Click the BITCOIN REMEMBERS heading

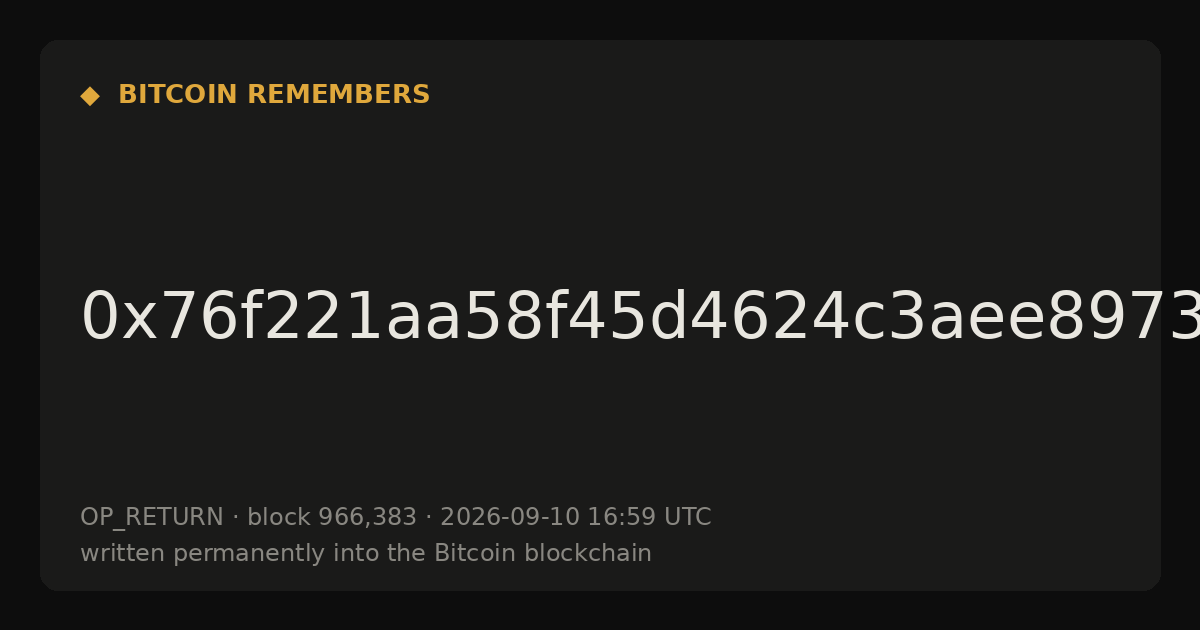(274, 95)
